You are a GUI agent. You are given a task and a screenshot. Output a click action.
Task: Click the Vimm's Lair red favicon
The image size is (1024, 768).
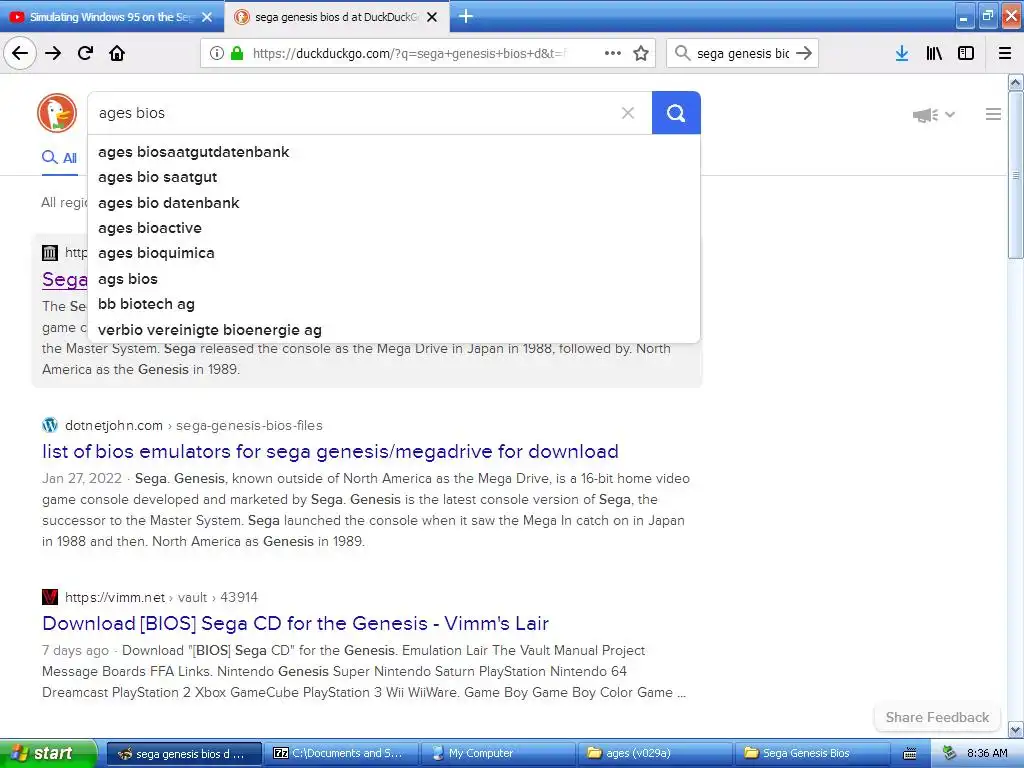tap(50, 597)
